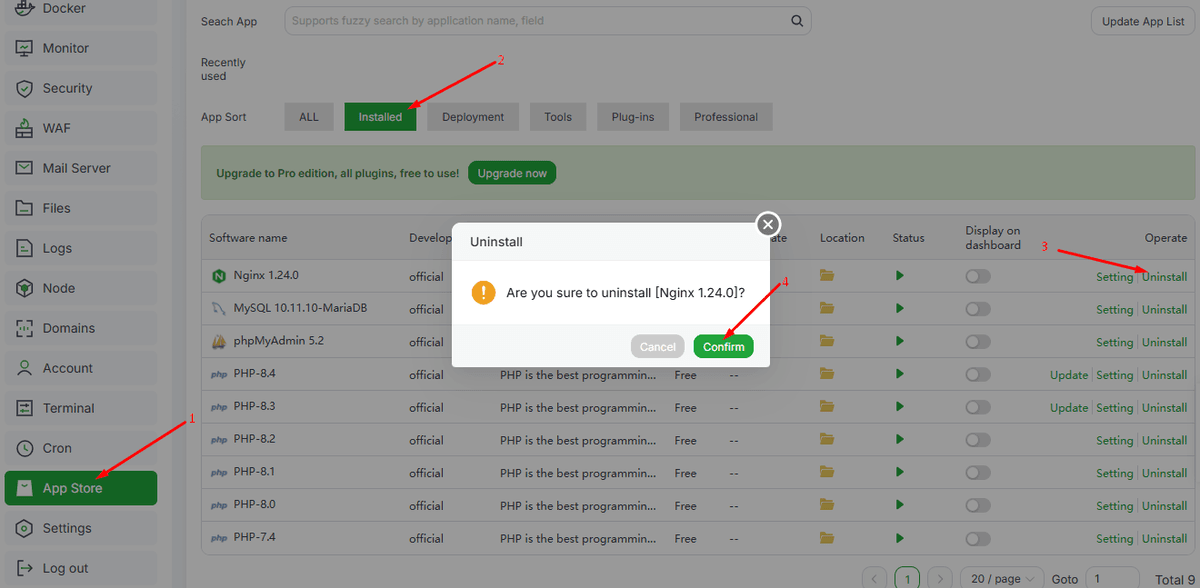
Task: Click the Upgrade now button
Action: (x=512, y=173)
